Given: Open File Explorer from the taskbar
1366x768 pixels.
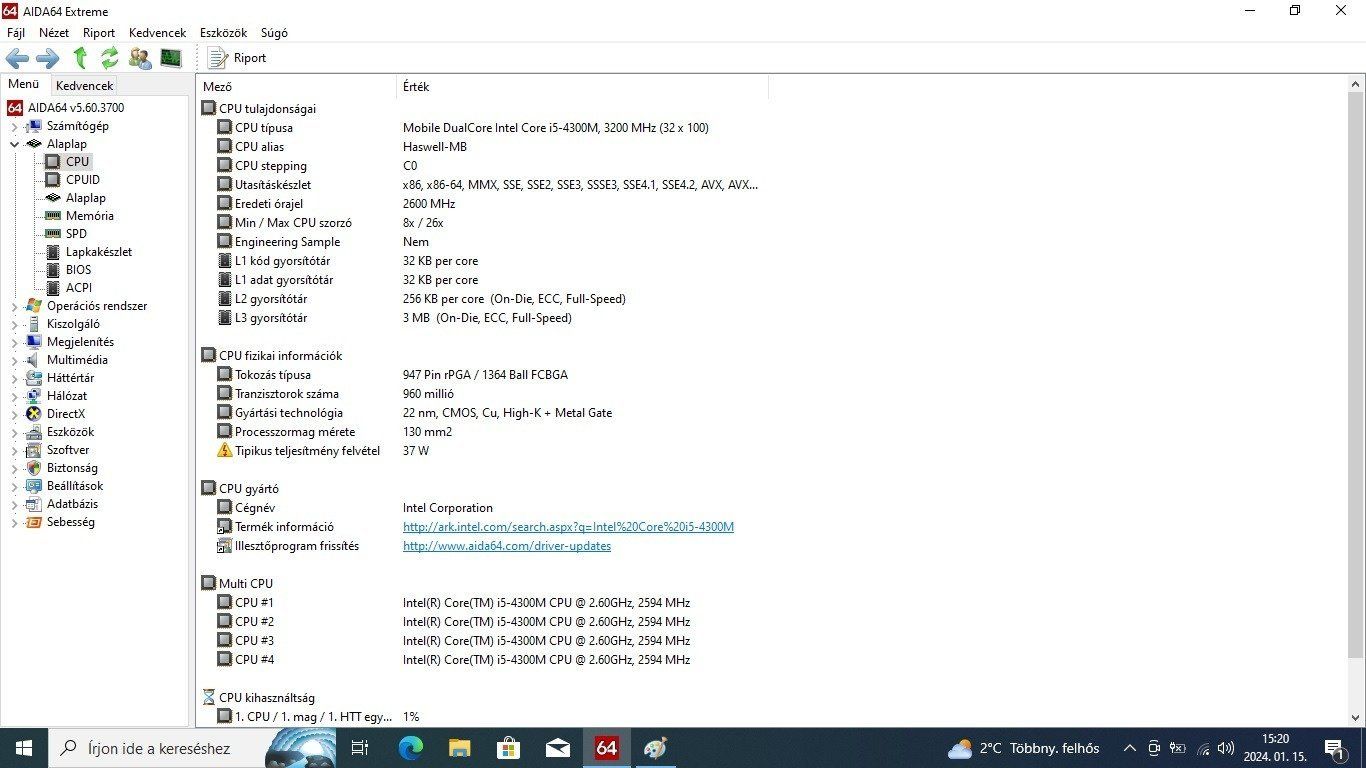Looking at the screenshot, I should coord(460,748).
